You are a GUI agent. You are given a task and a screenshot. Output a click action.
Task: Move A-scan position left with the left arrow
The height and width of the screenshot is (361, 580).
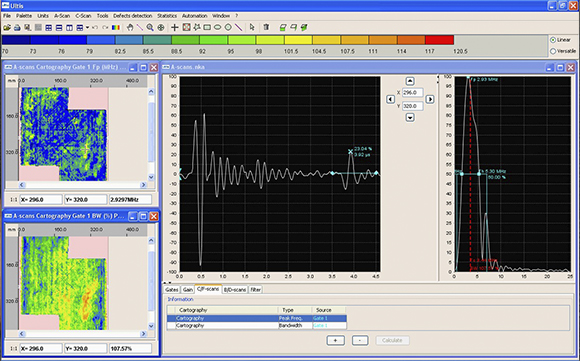(390, 99)
